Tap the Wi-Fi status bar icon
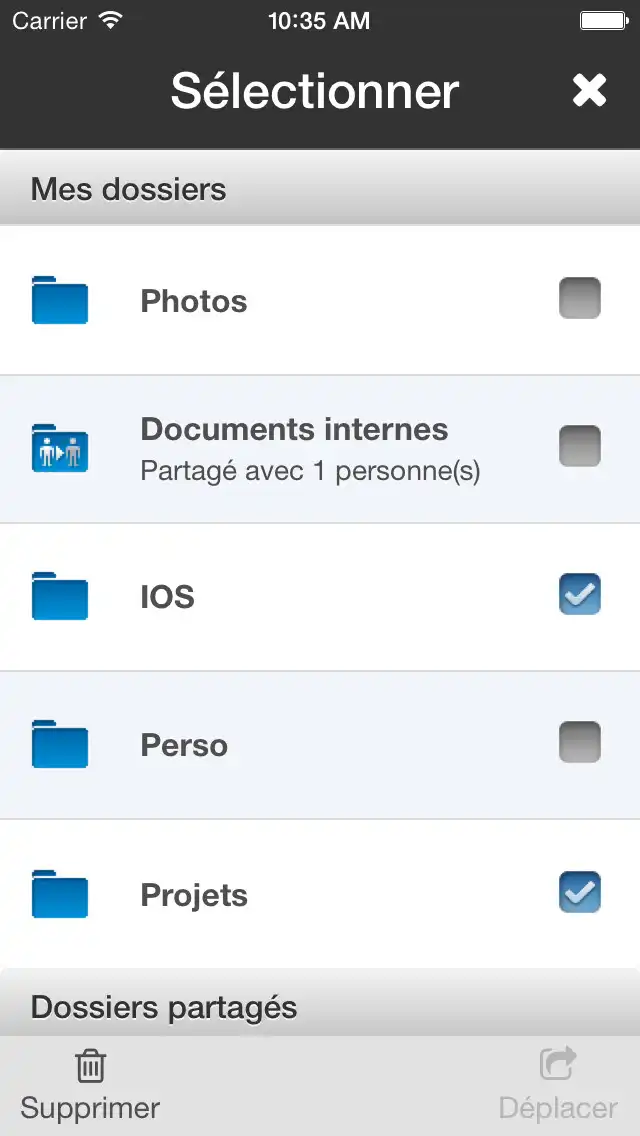The width and height of the screenshot is (640, 1136). [110, 20]
